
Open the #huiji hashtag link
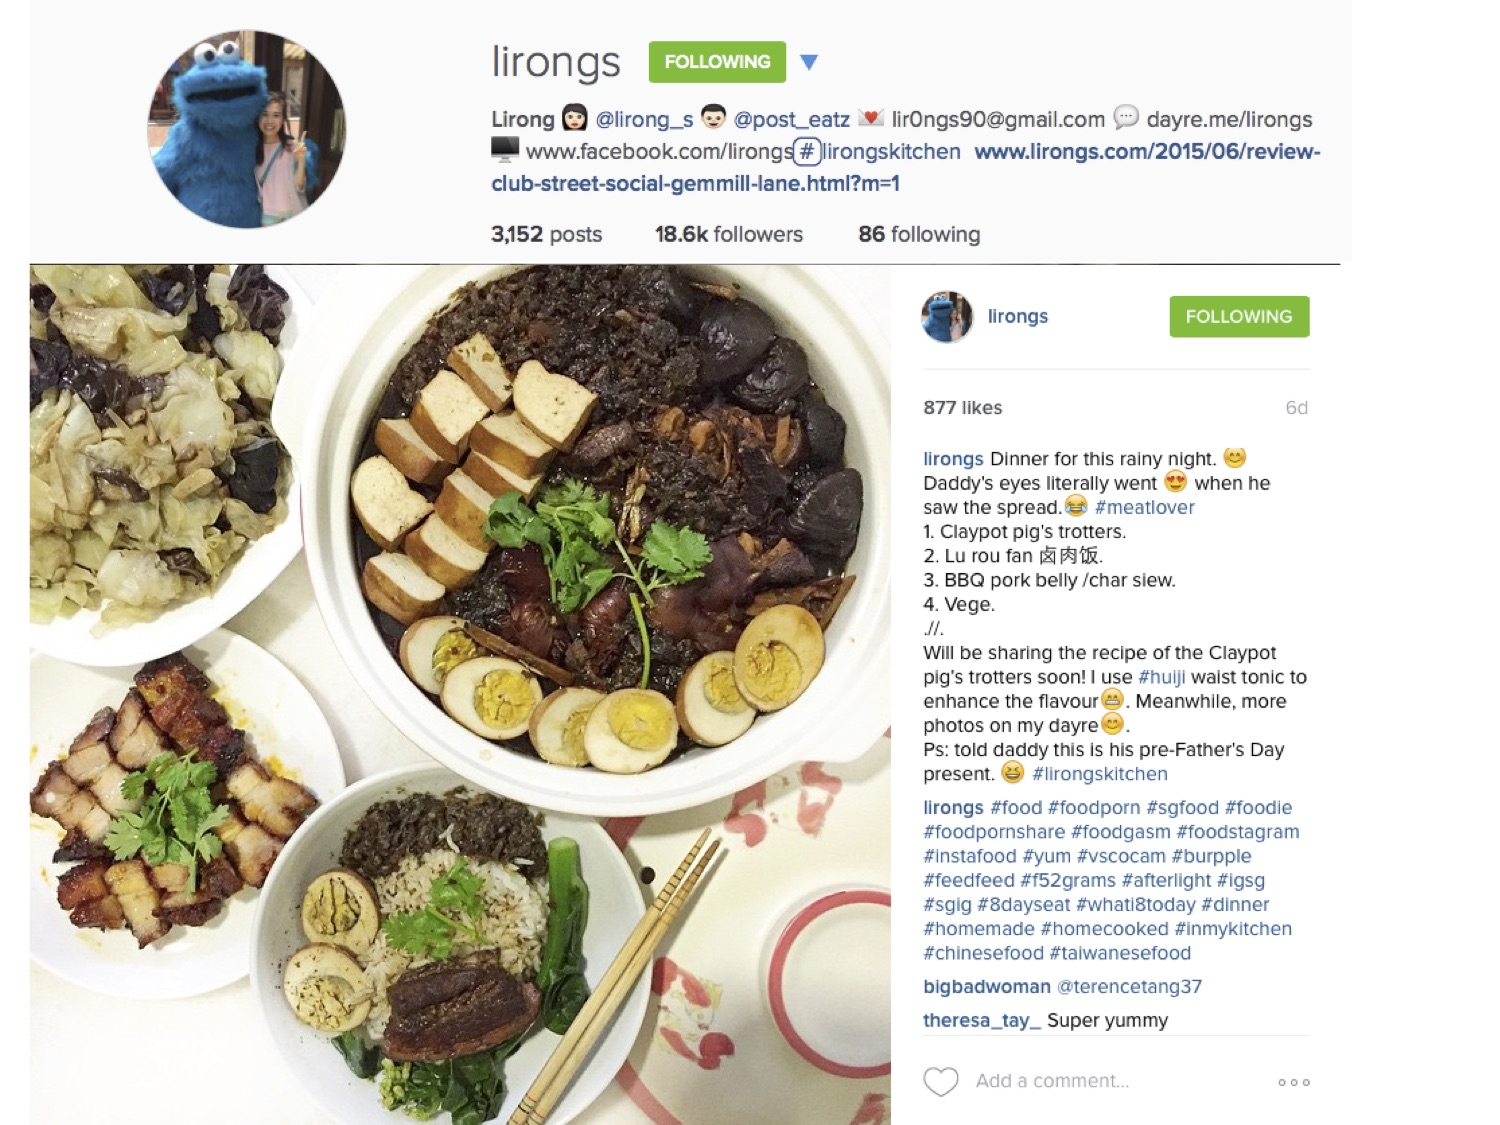[1162, 677]
